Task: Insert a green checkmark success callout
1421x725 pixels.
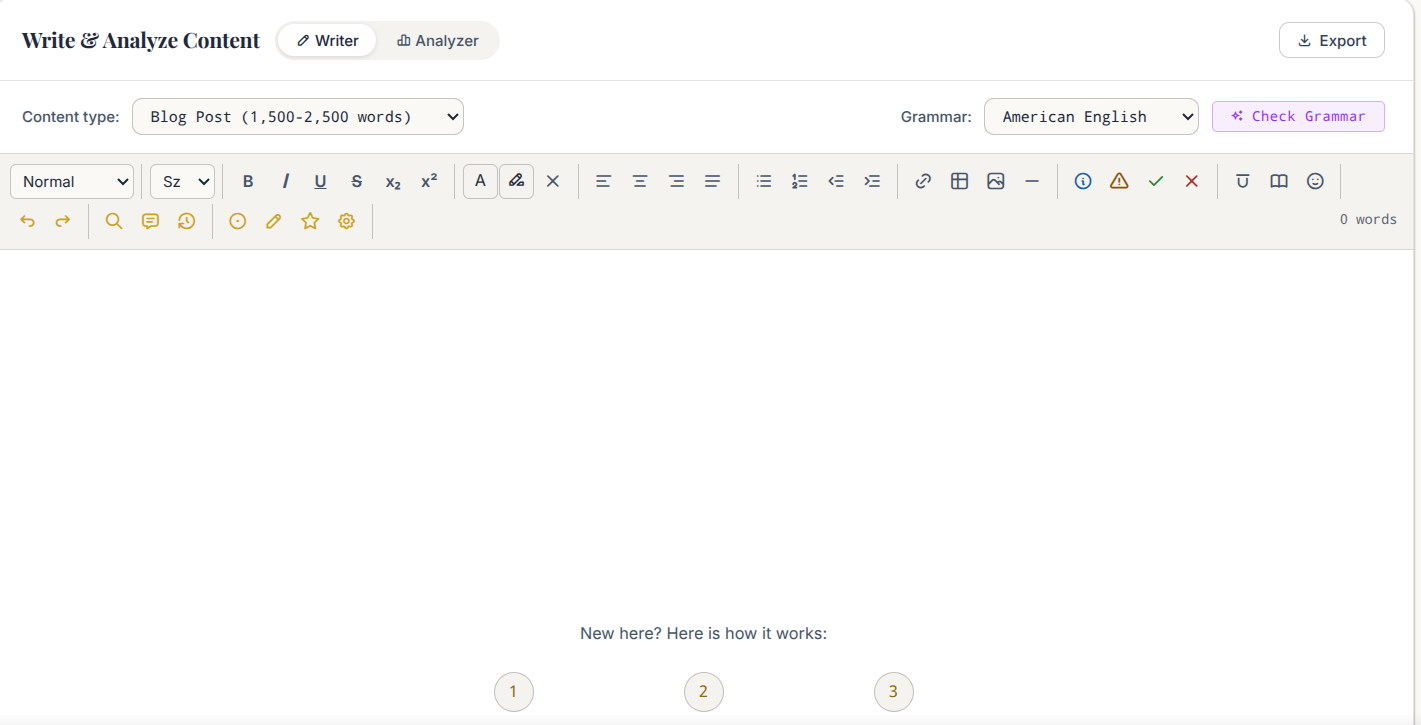Action: click(1156, 181)
